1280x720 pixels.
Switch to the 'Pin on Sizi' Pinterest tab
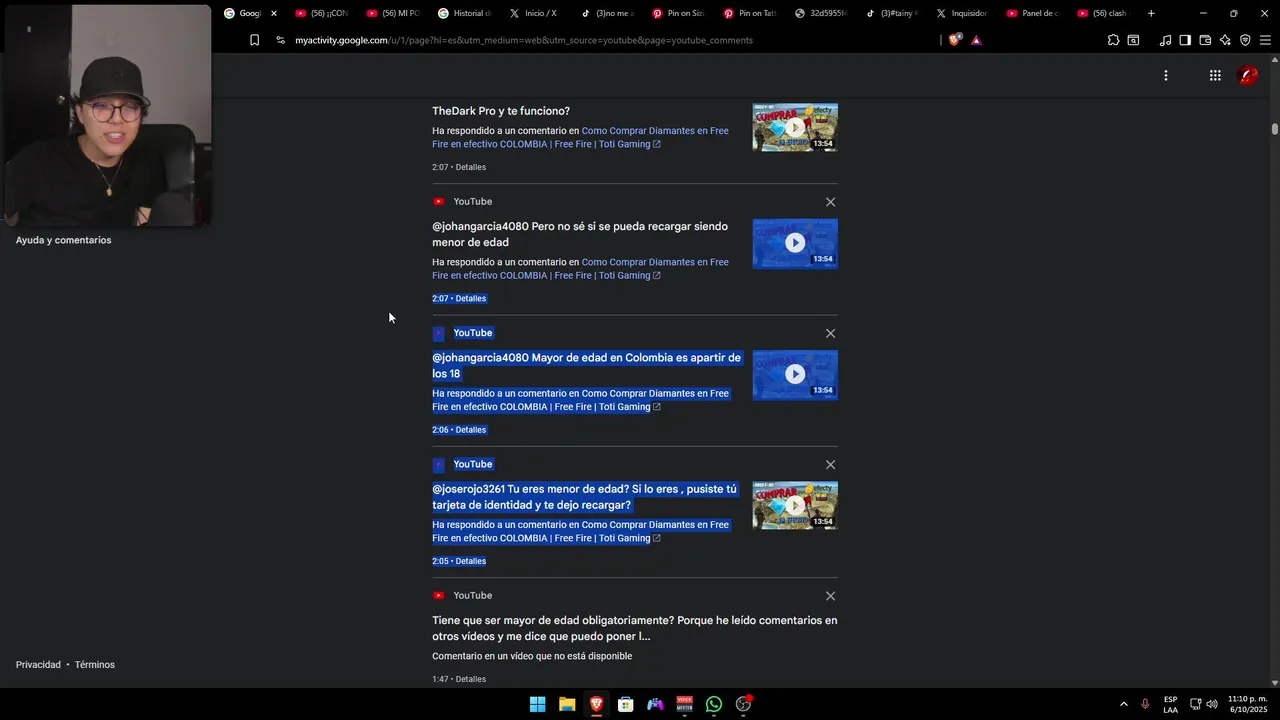pos(680,13)
